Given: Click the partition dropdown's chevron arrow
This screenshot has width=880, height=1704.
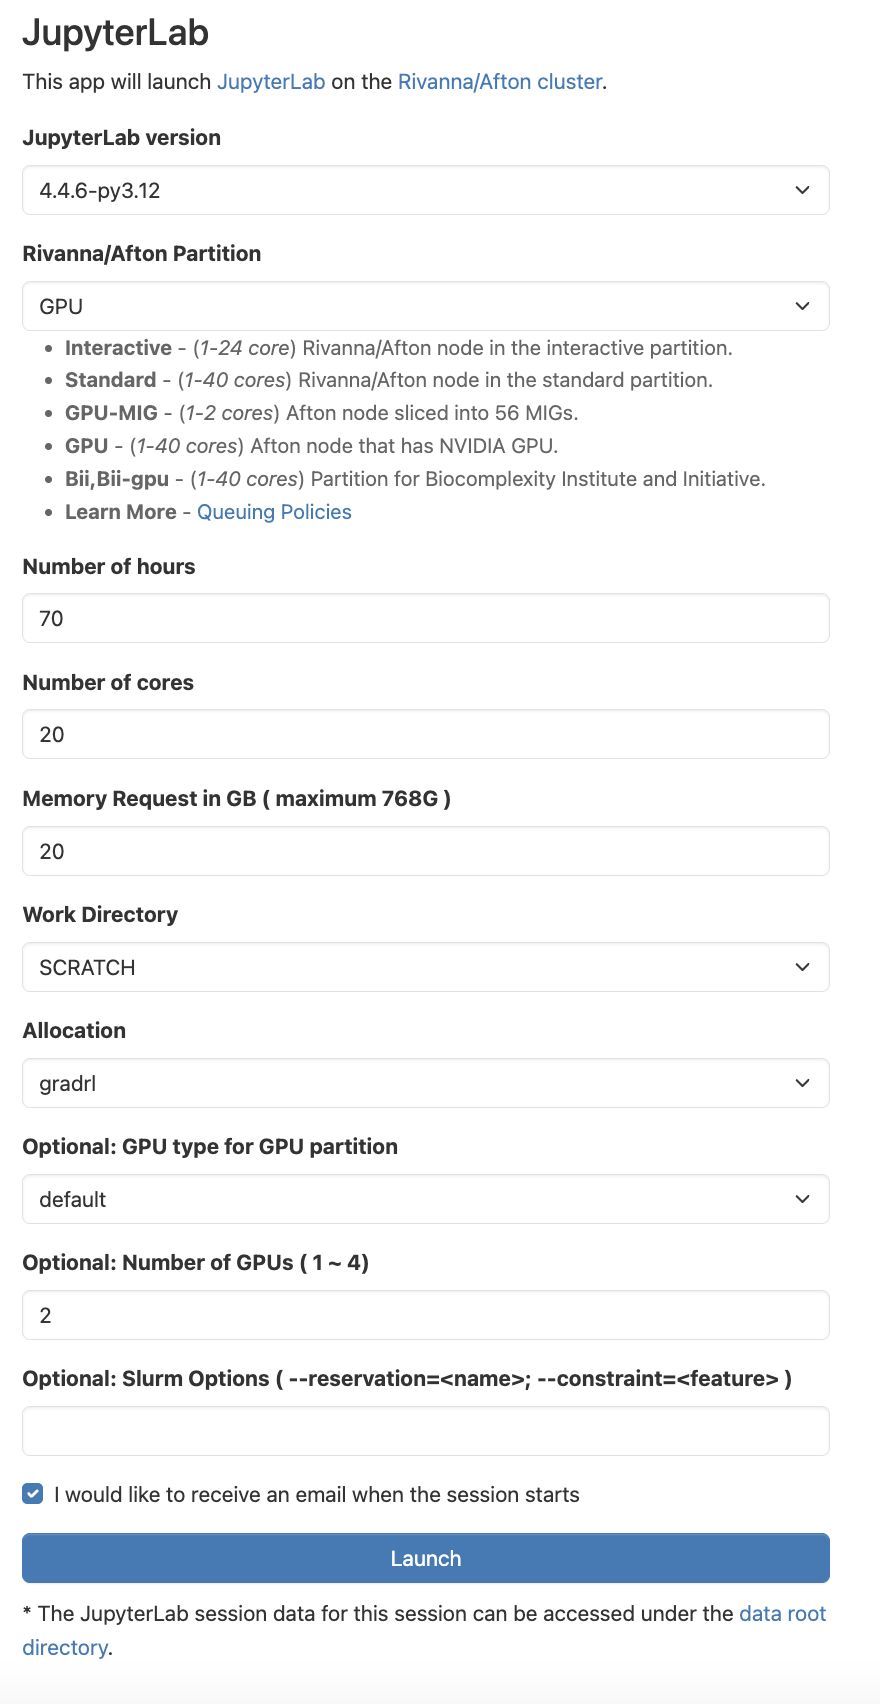Looking at the screenshot, I should [803, 305].
